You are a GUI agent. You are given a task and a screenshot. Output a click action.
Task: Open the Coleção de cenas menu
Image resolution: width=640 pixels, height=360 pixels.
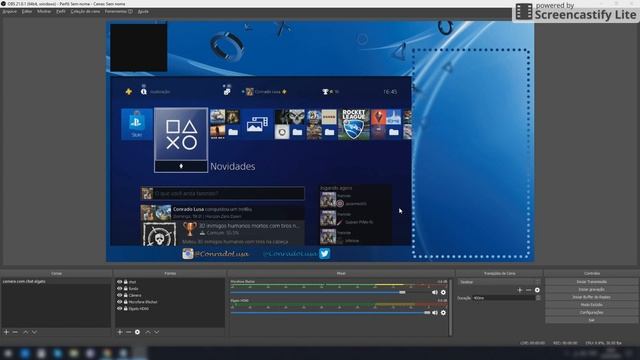point(85,11)
